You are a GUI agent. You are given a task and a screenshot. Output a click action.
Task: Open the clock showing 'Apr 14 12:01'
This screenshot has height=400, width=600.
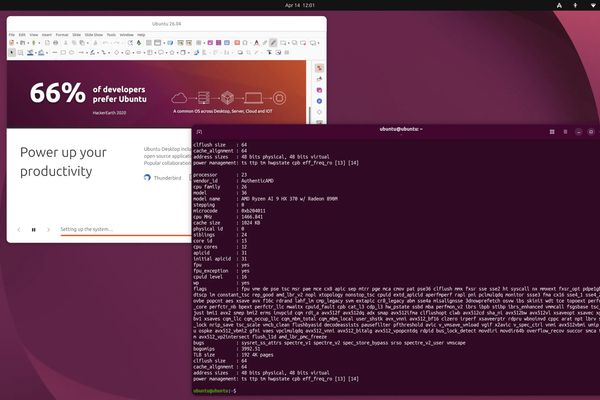(x=300, y=5)
